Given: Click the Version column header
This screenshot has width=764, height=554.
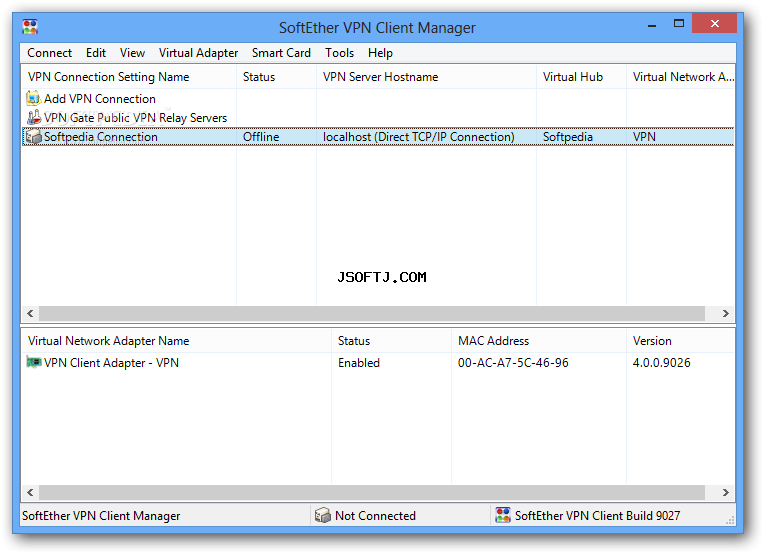Looking at the screenshot, I should point(681,341).
